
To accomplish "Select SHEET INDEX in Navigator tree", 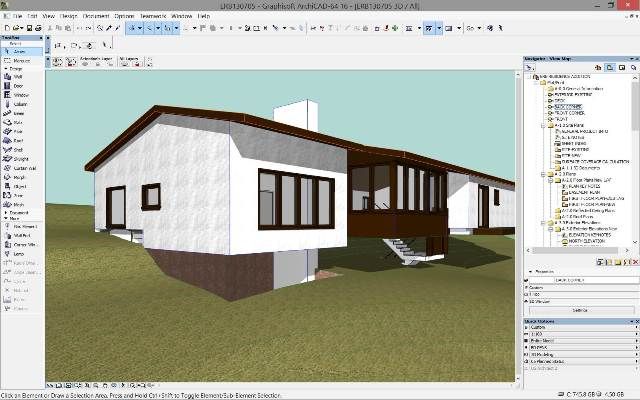I will (574, 144).
